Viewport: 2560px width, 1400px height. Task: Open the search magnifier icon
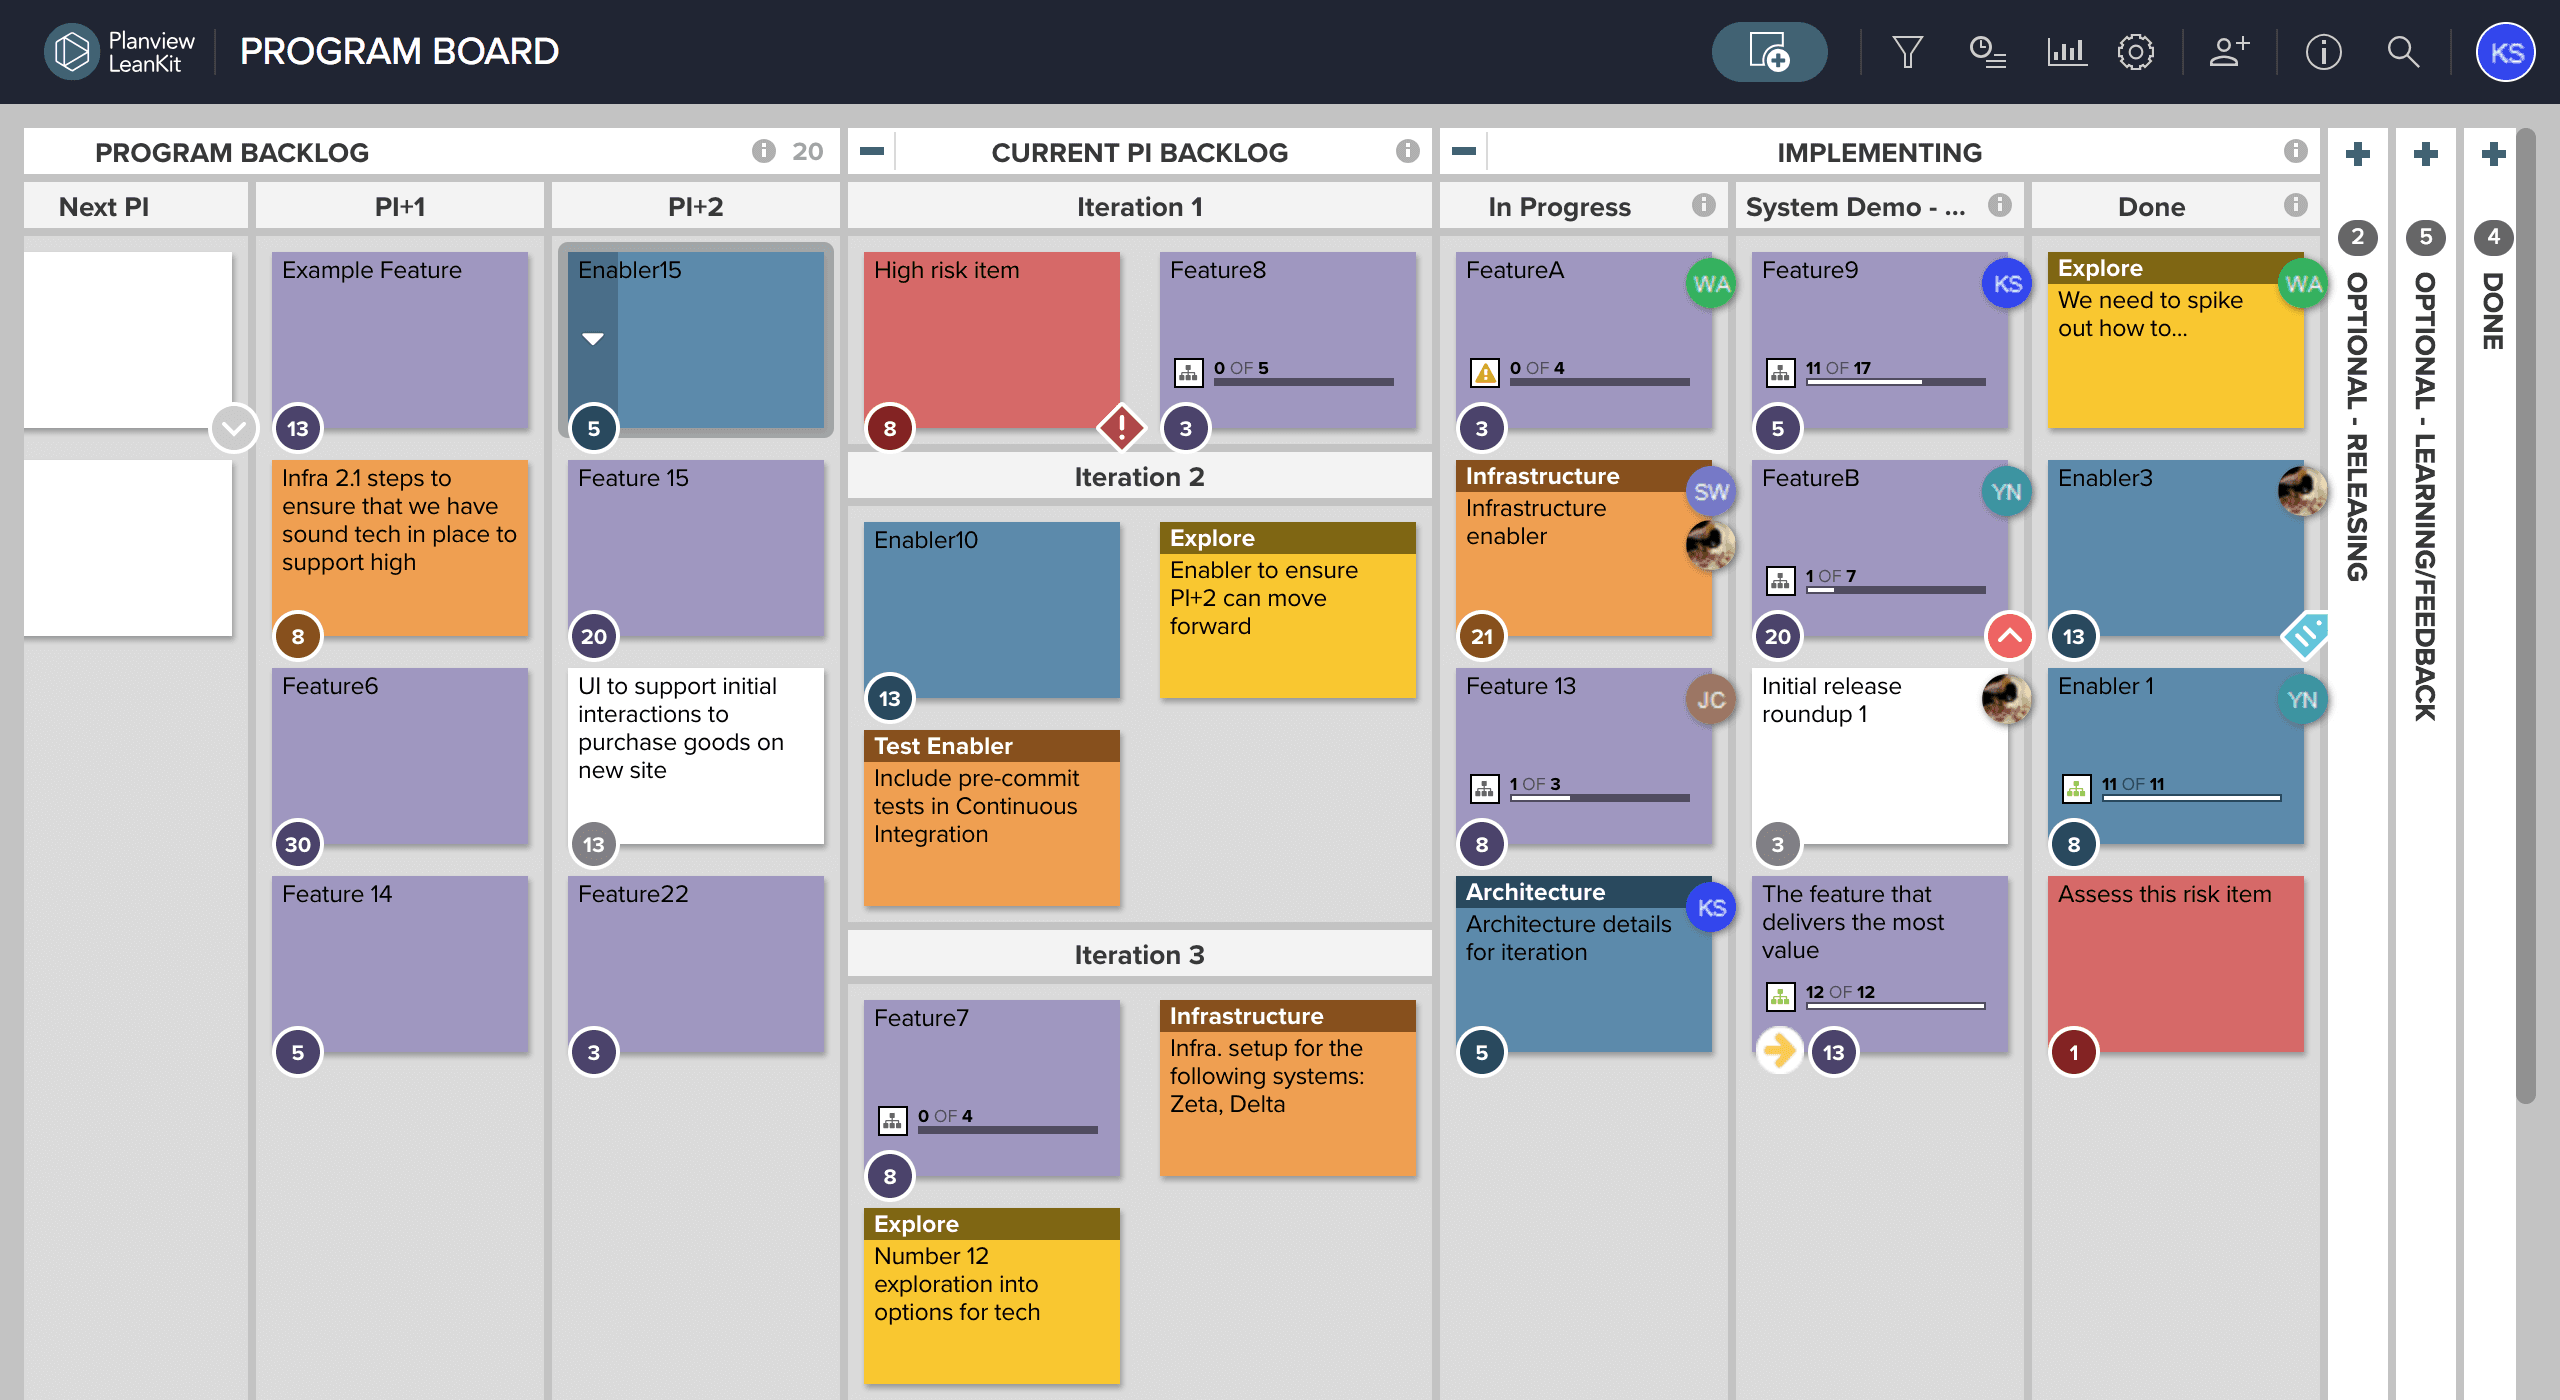click(x=2402, y=52)
